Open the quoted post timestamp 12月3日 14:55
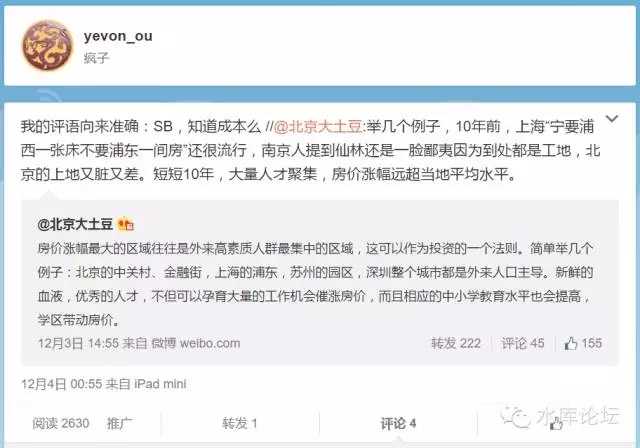640x448 pixels. 78,343
